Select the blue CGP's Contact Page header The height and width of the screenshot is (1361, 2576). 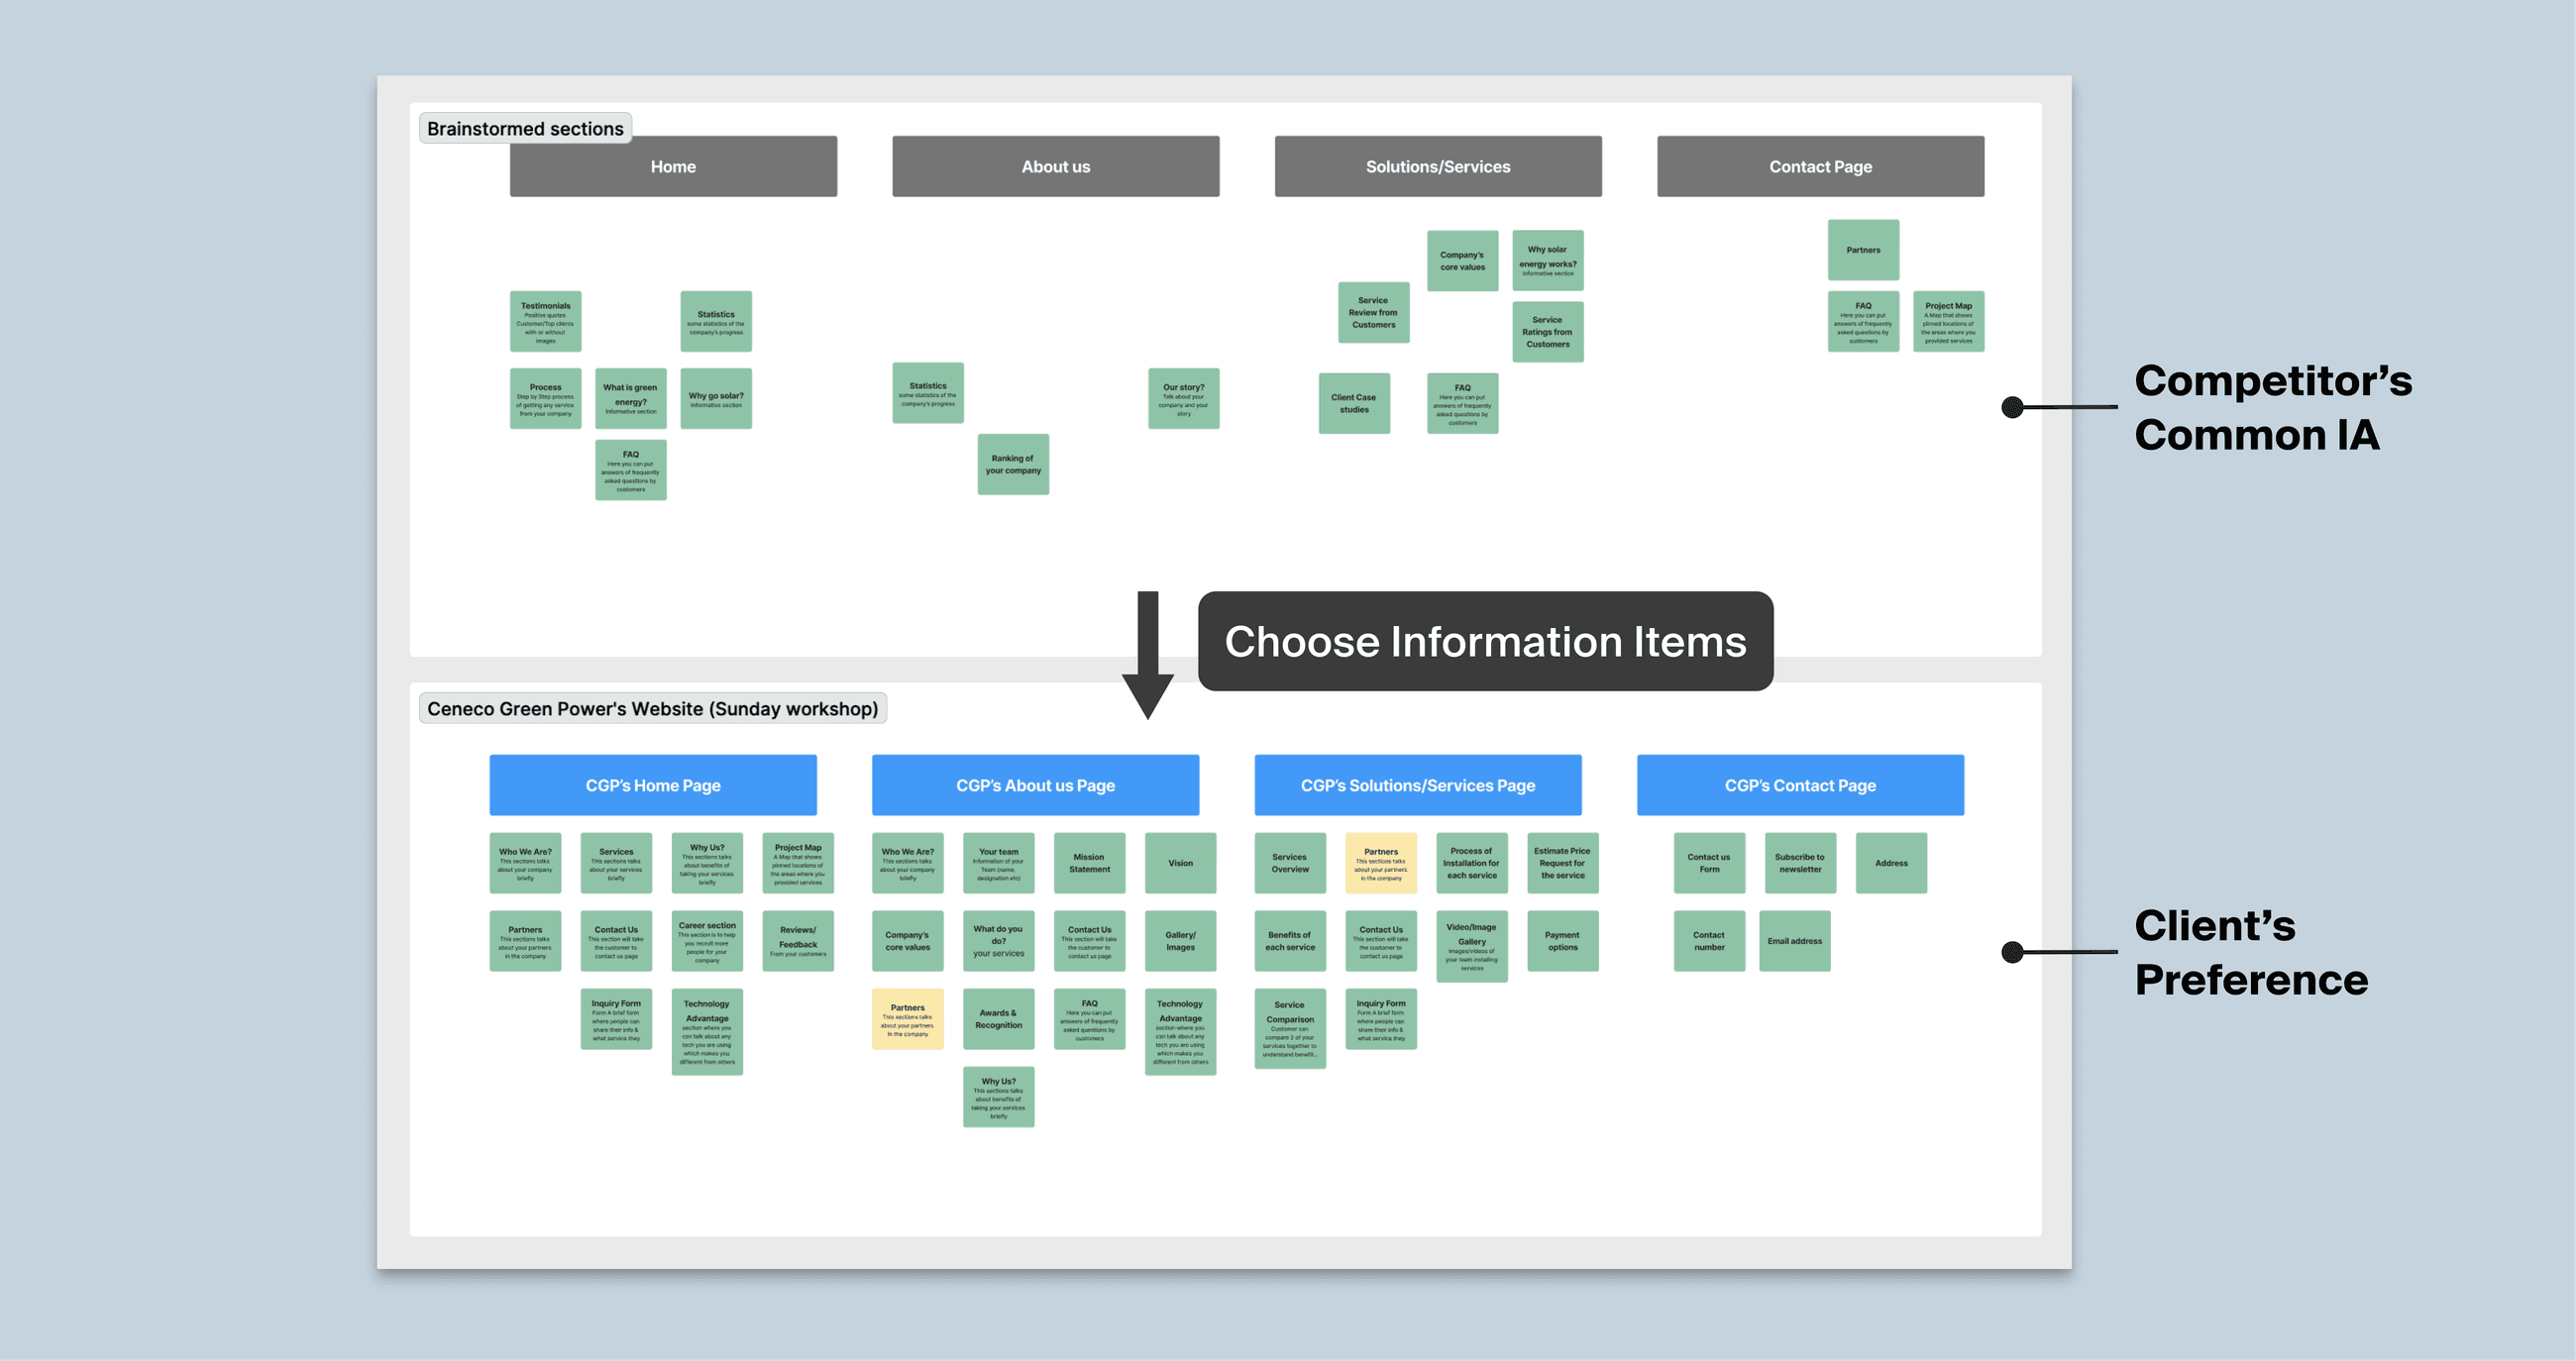(x=1800, y=785)
